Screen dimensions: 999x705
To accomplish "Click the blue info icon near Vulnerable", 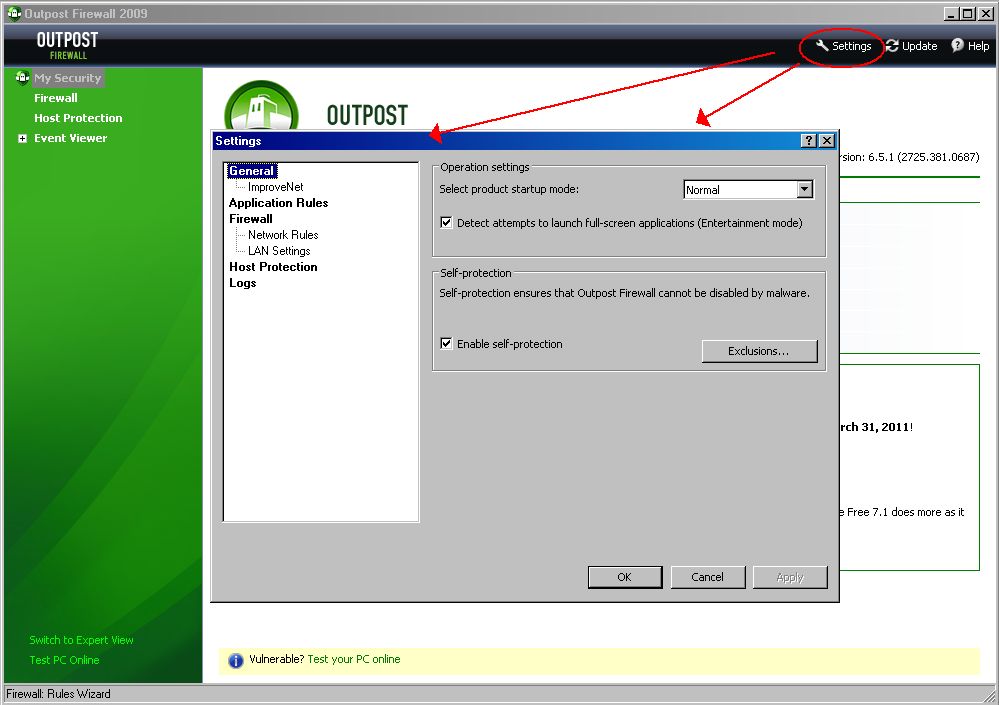I will 236,660.
